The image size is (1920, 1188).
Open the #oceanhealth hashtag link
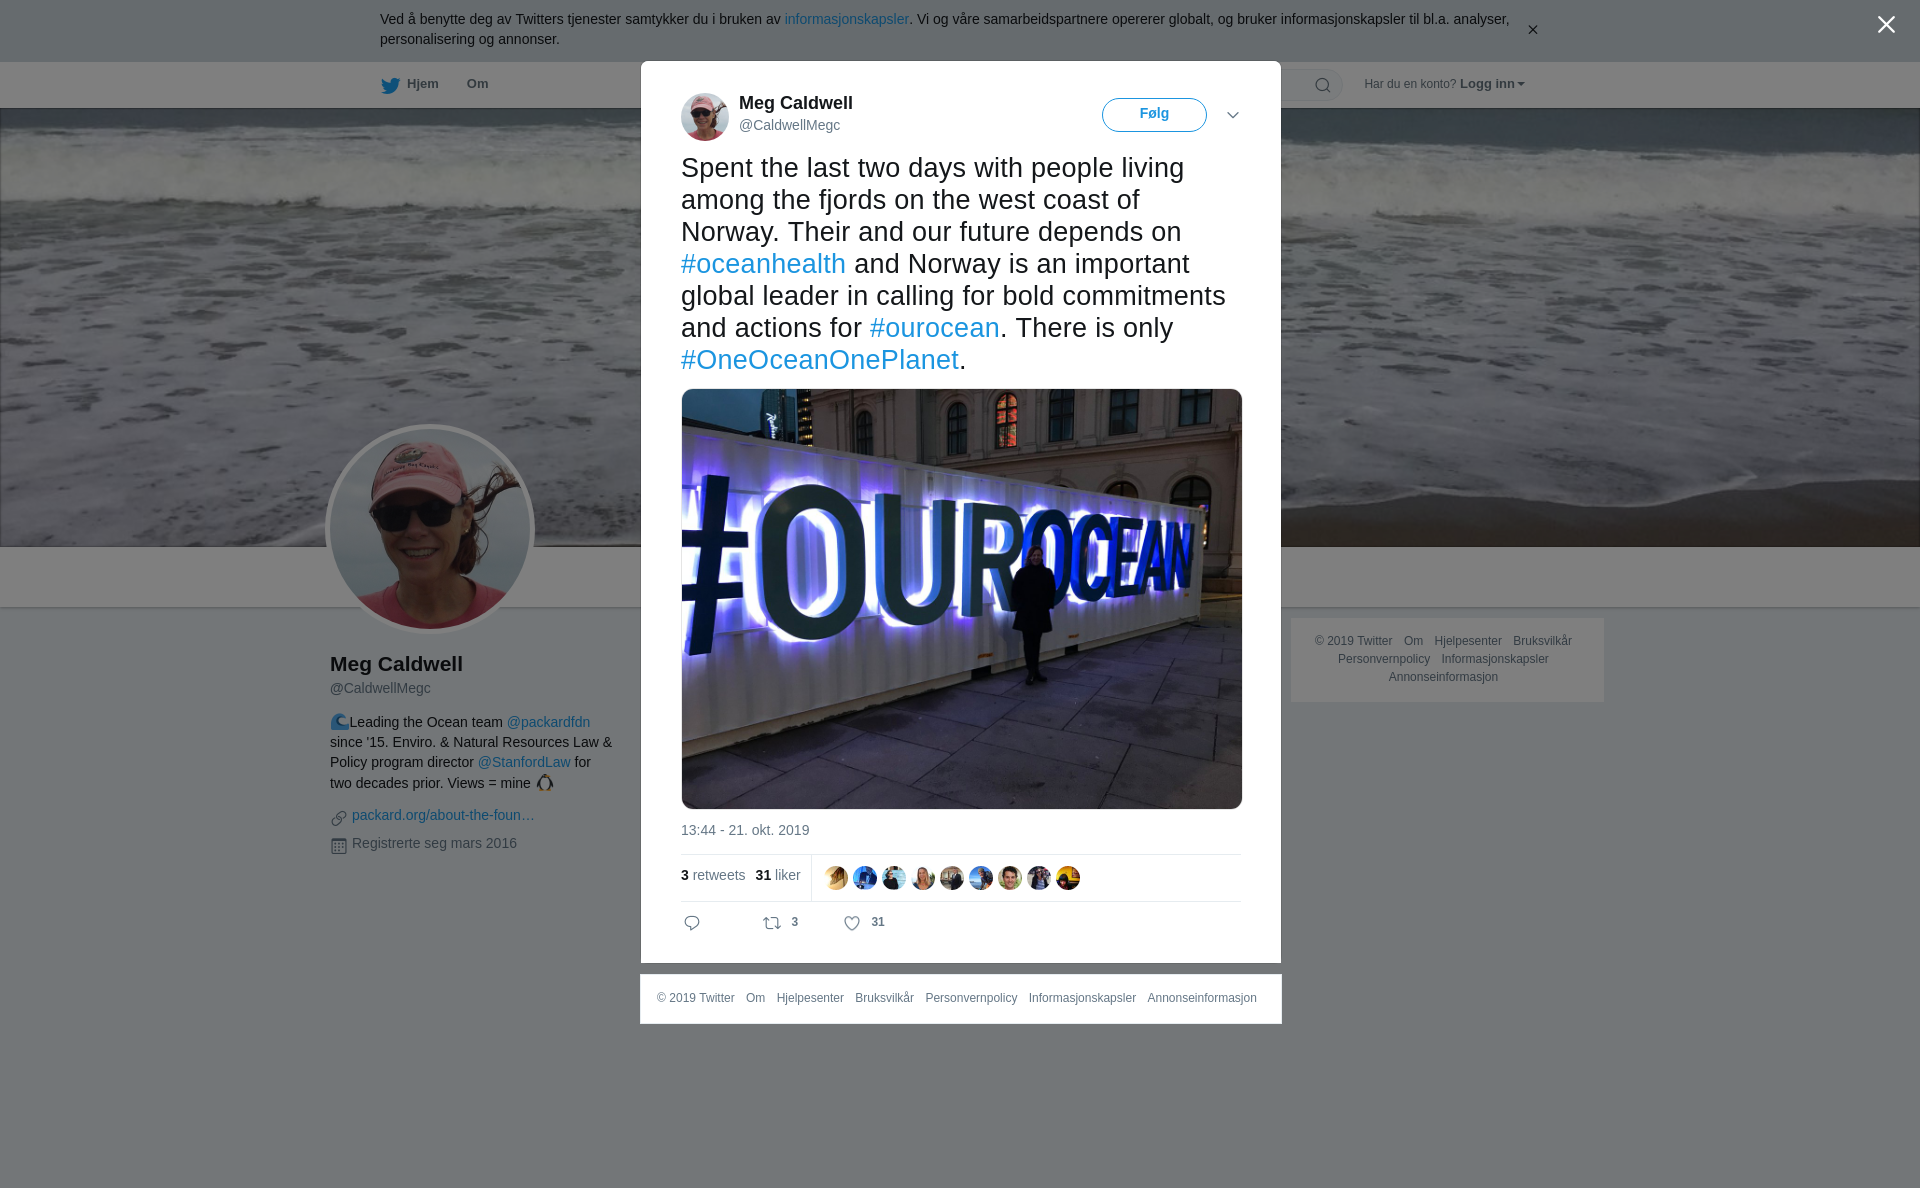point(763,264)
